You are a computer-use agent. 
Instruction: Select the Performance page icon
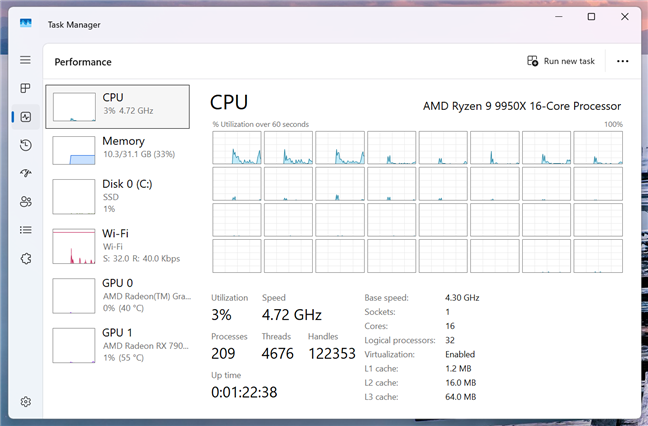click(26, 117)
